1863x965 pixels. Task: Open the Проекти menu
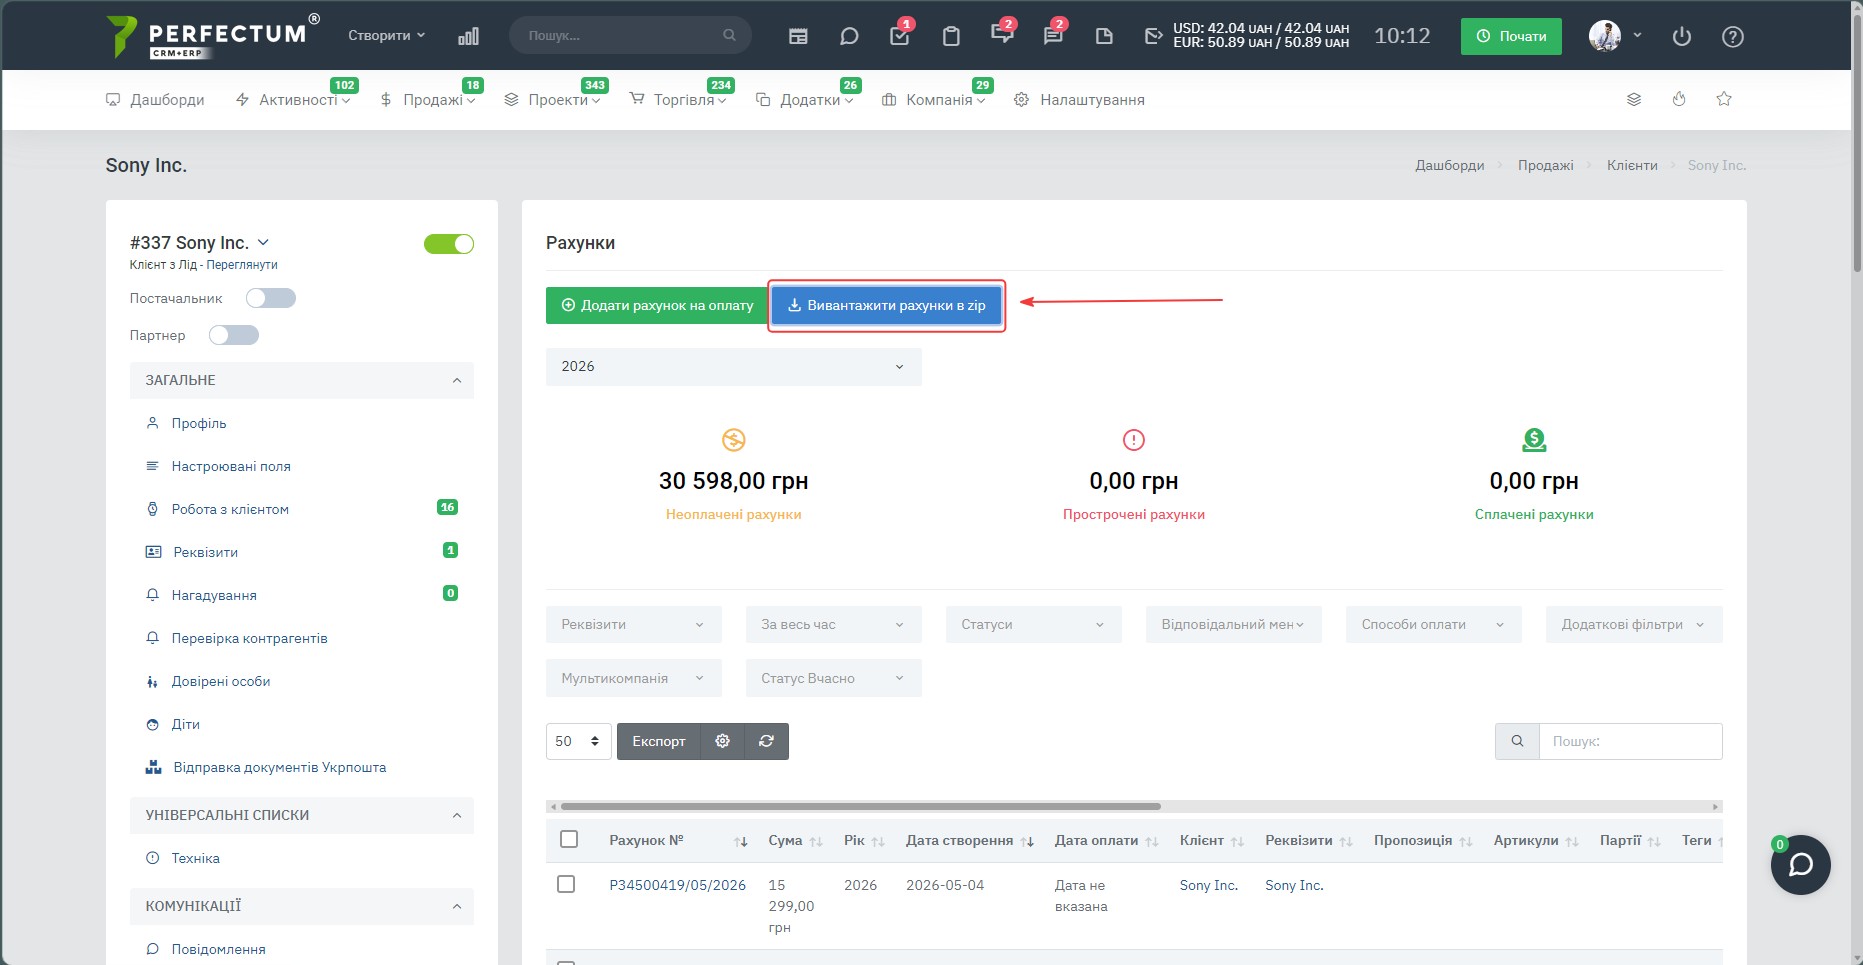point(552,100)
